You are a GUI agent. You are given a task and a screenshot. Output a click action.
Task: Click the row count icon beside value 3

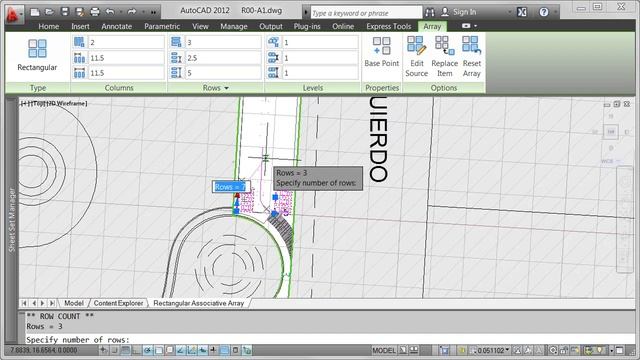(176, 42)
